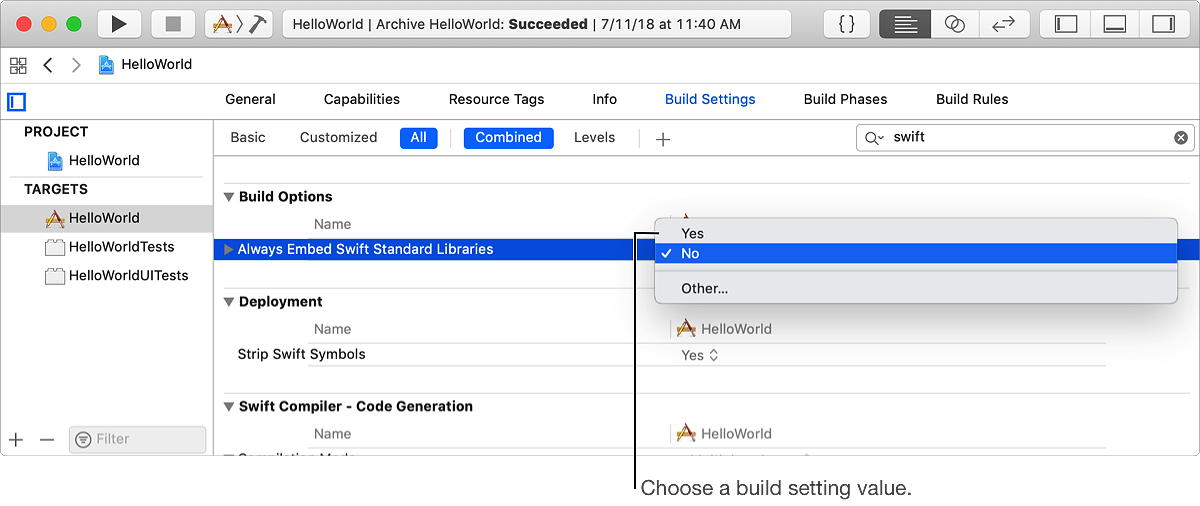Screen dimensions: 1200x506
Task: Stop the running build
Action: [173, 24]
